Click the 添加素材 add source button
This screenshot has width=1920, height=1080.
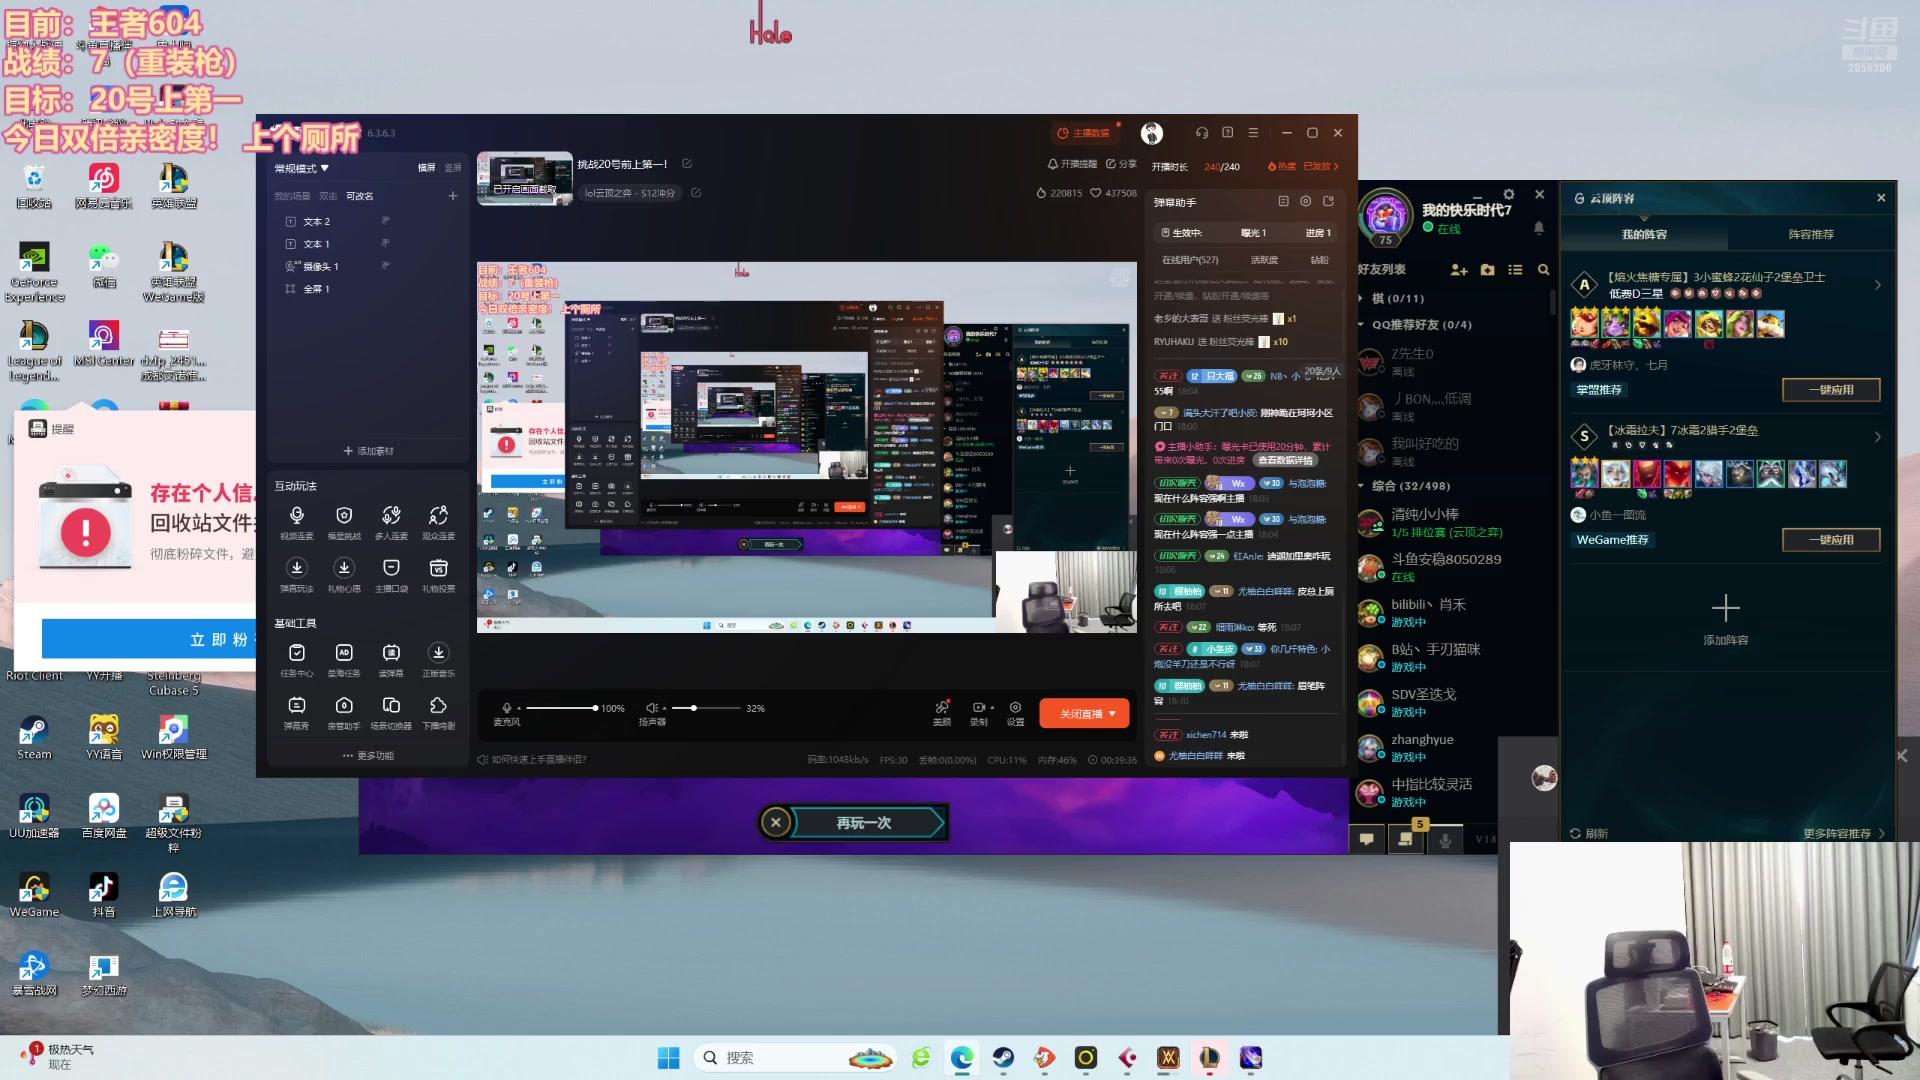368,451
